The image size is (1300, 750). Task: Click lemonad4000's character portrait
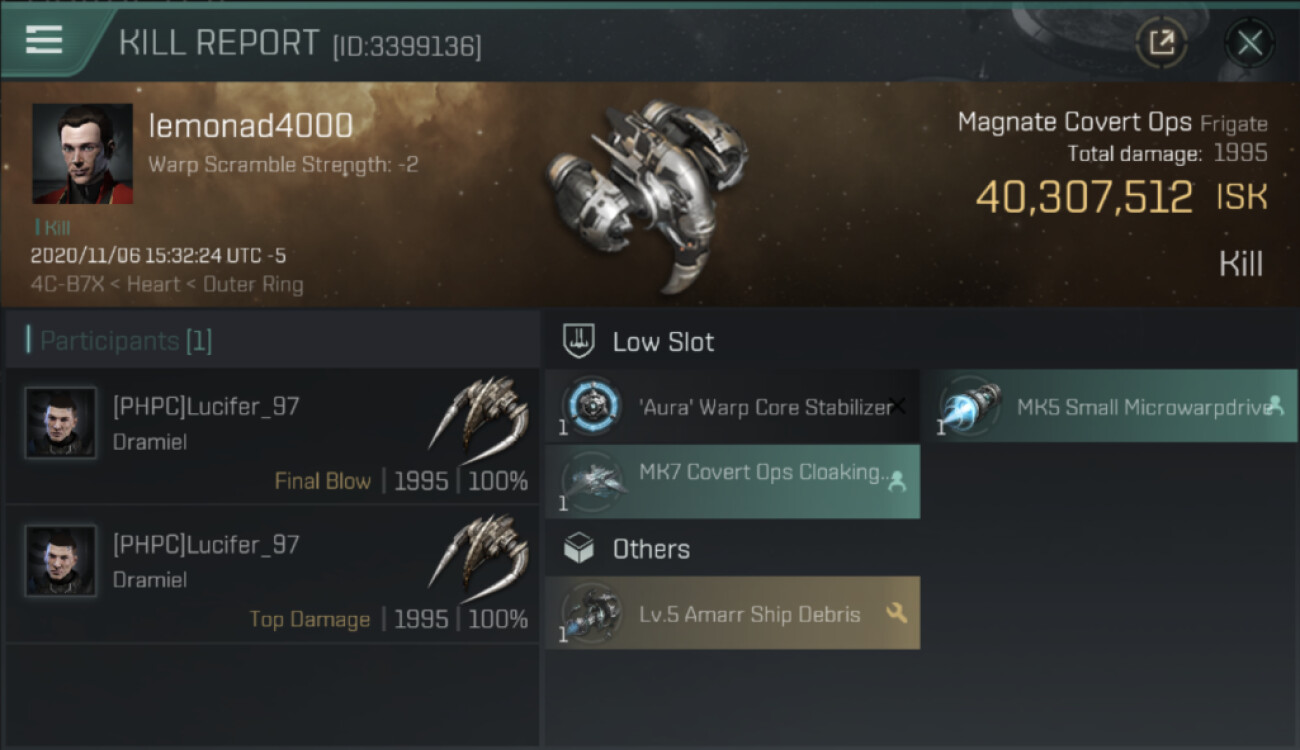[82, 153]
